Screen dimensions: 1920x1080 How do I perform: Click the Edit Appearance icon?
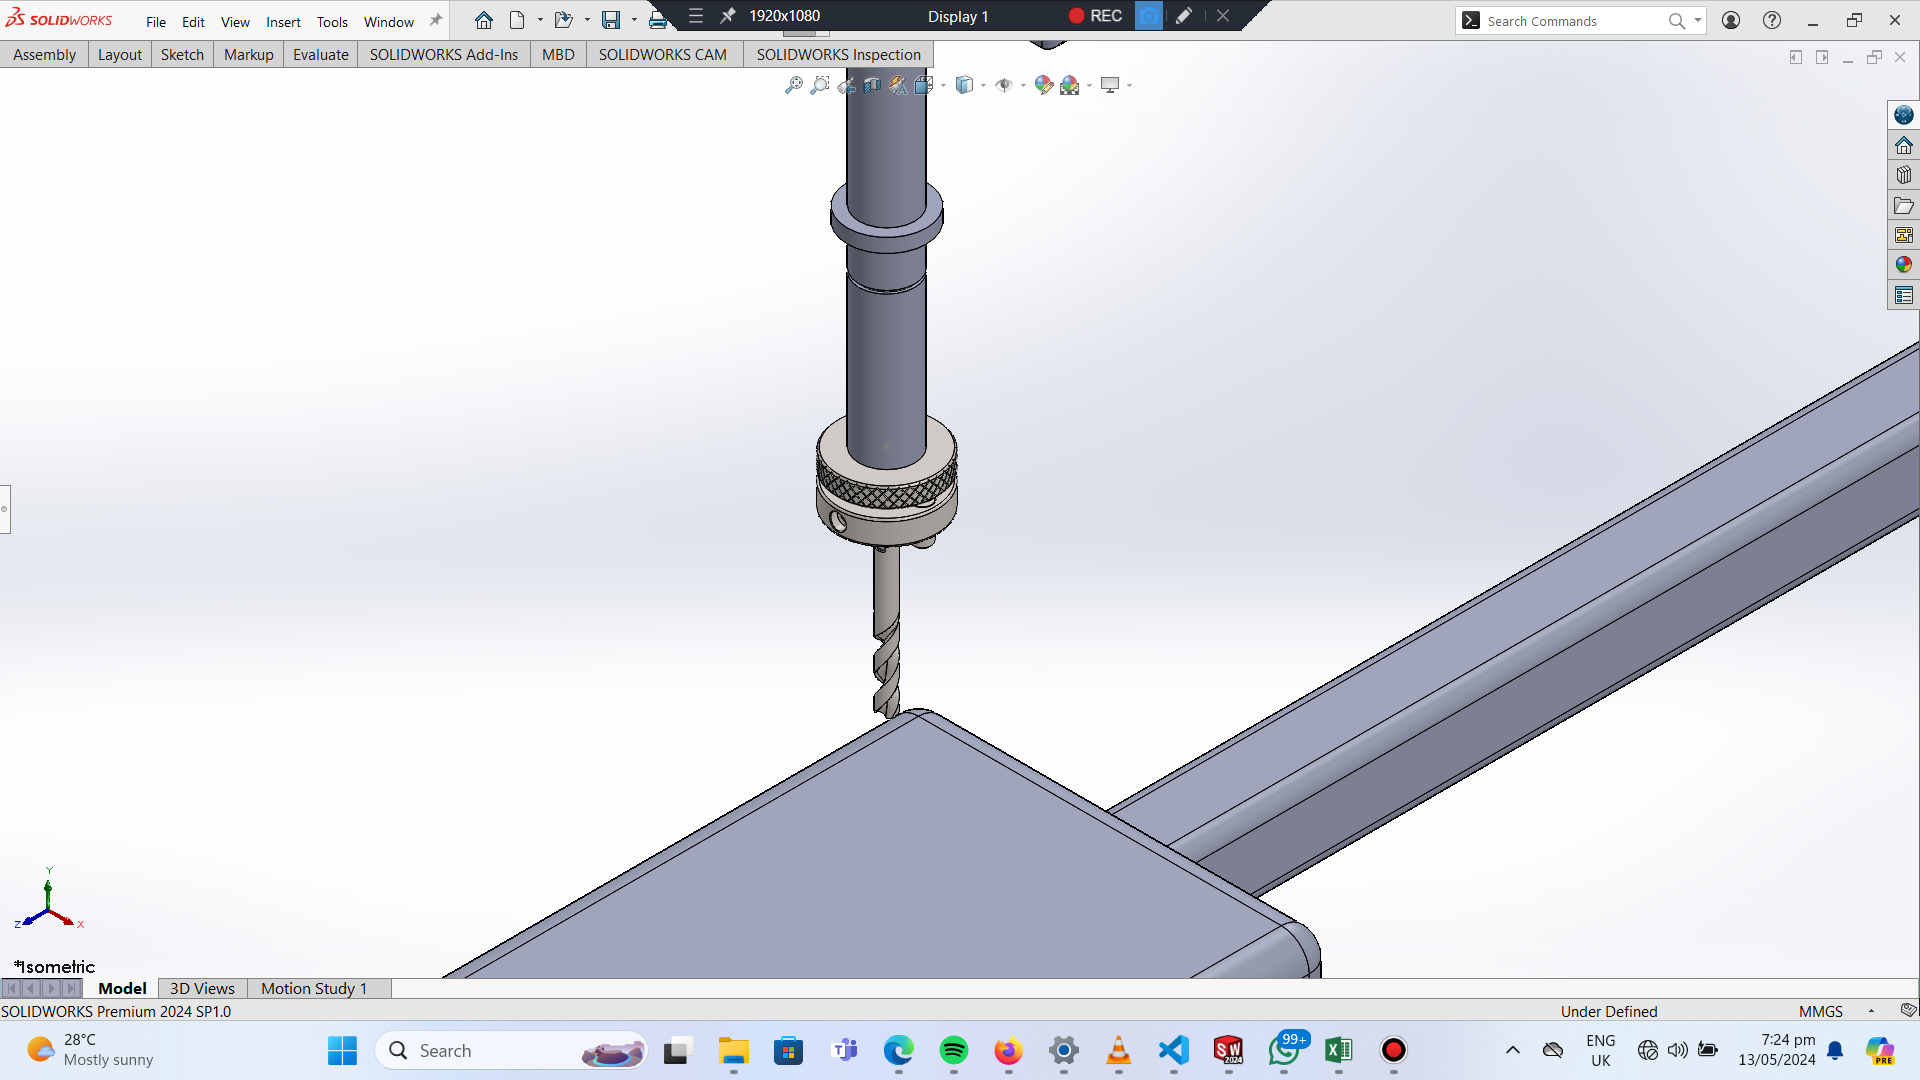click(x=1043, y=86)
